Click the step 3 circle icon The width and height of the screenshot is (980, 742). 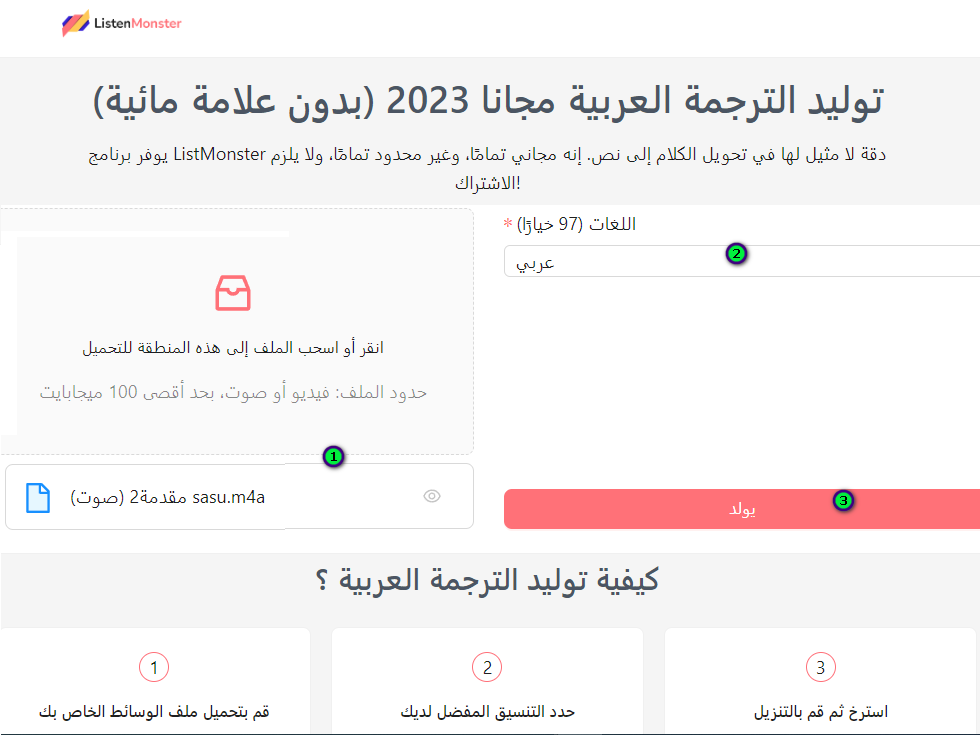[x=820, y=667]
